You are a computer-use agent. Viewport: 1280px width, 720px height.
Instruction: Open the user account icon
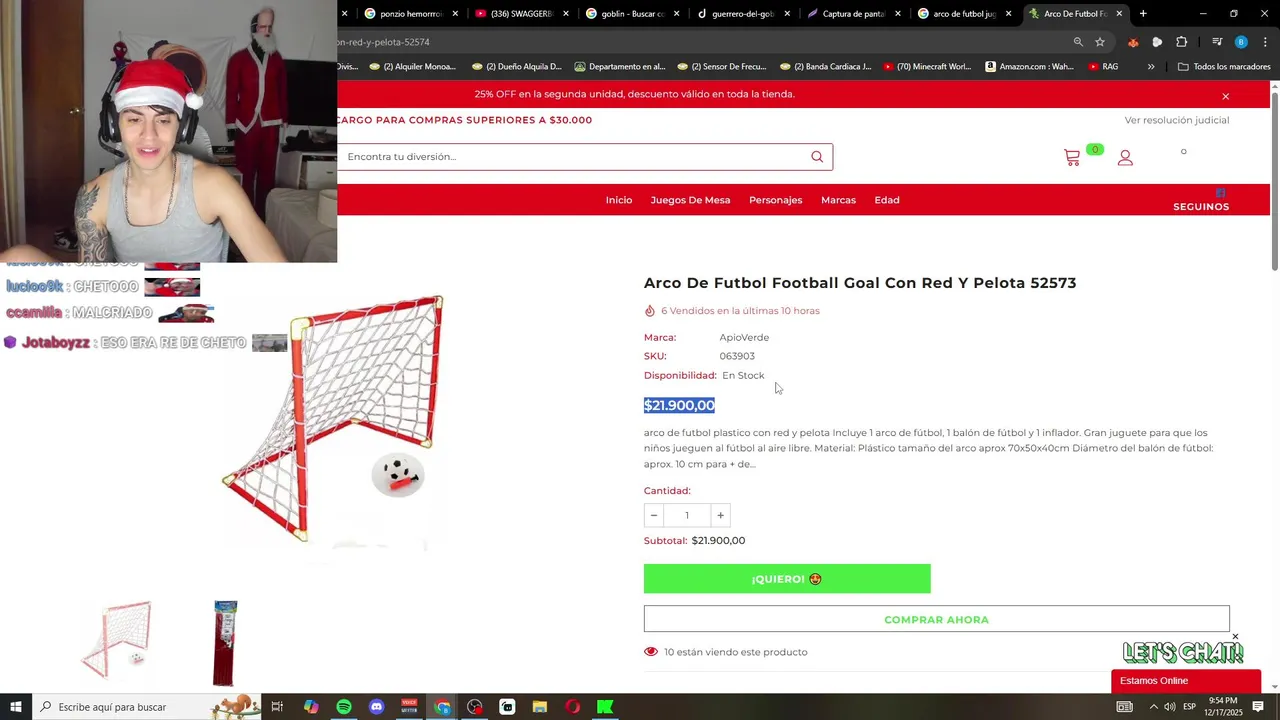(x=1125, y=157)
